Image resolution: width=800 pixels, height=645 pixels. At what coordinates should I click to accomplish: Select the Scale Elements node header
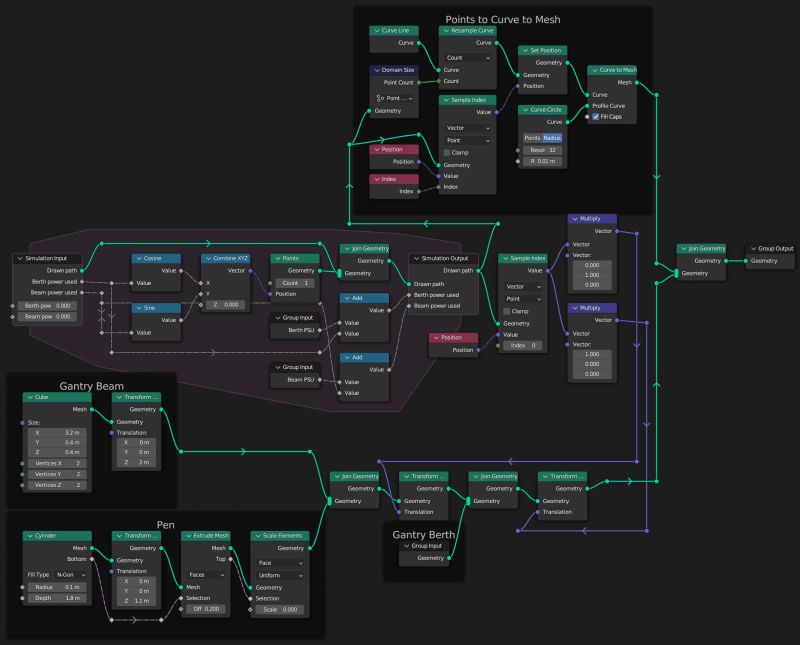coord(279,535)
